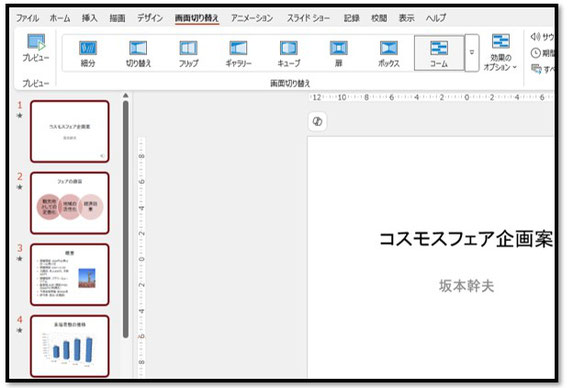Switch to the ホーム tab
The height and width of the screenshot is (388, 573).
pyautogui.click(x=60, y=18)
